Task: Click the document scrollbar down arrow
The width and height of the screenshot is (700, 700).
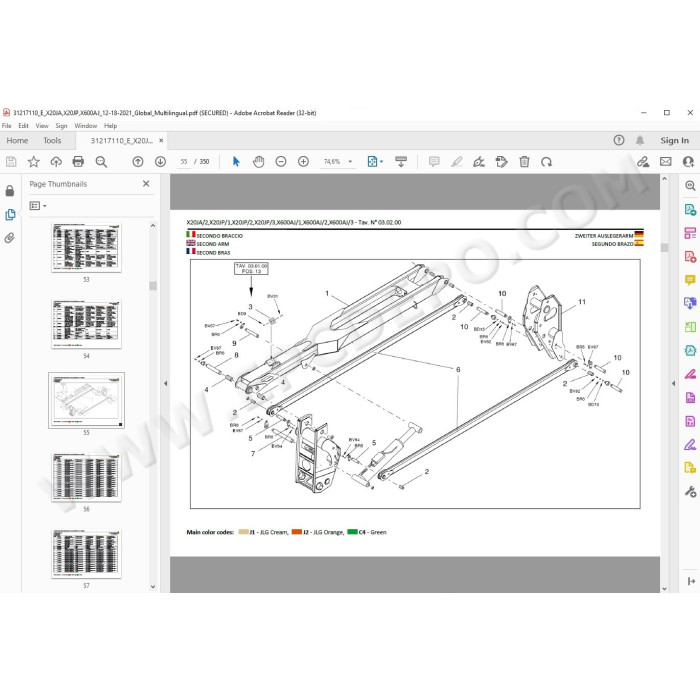Action: tap(664, 588)
